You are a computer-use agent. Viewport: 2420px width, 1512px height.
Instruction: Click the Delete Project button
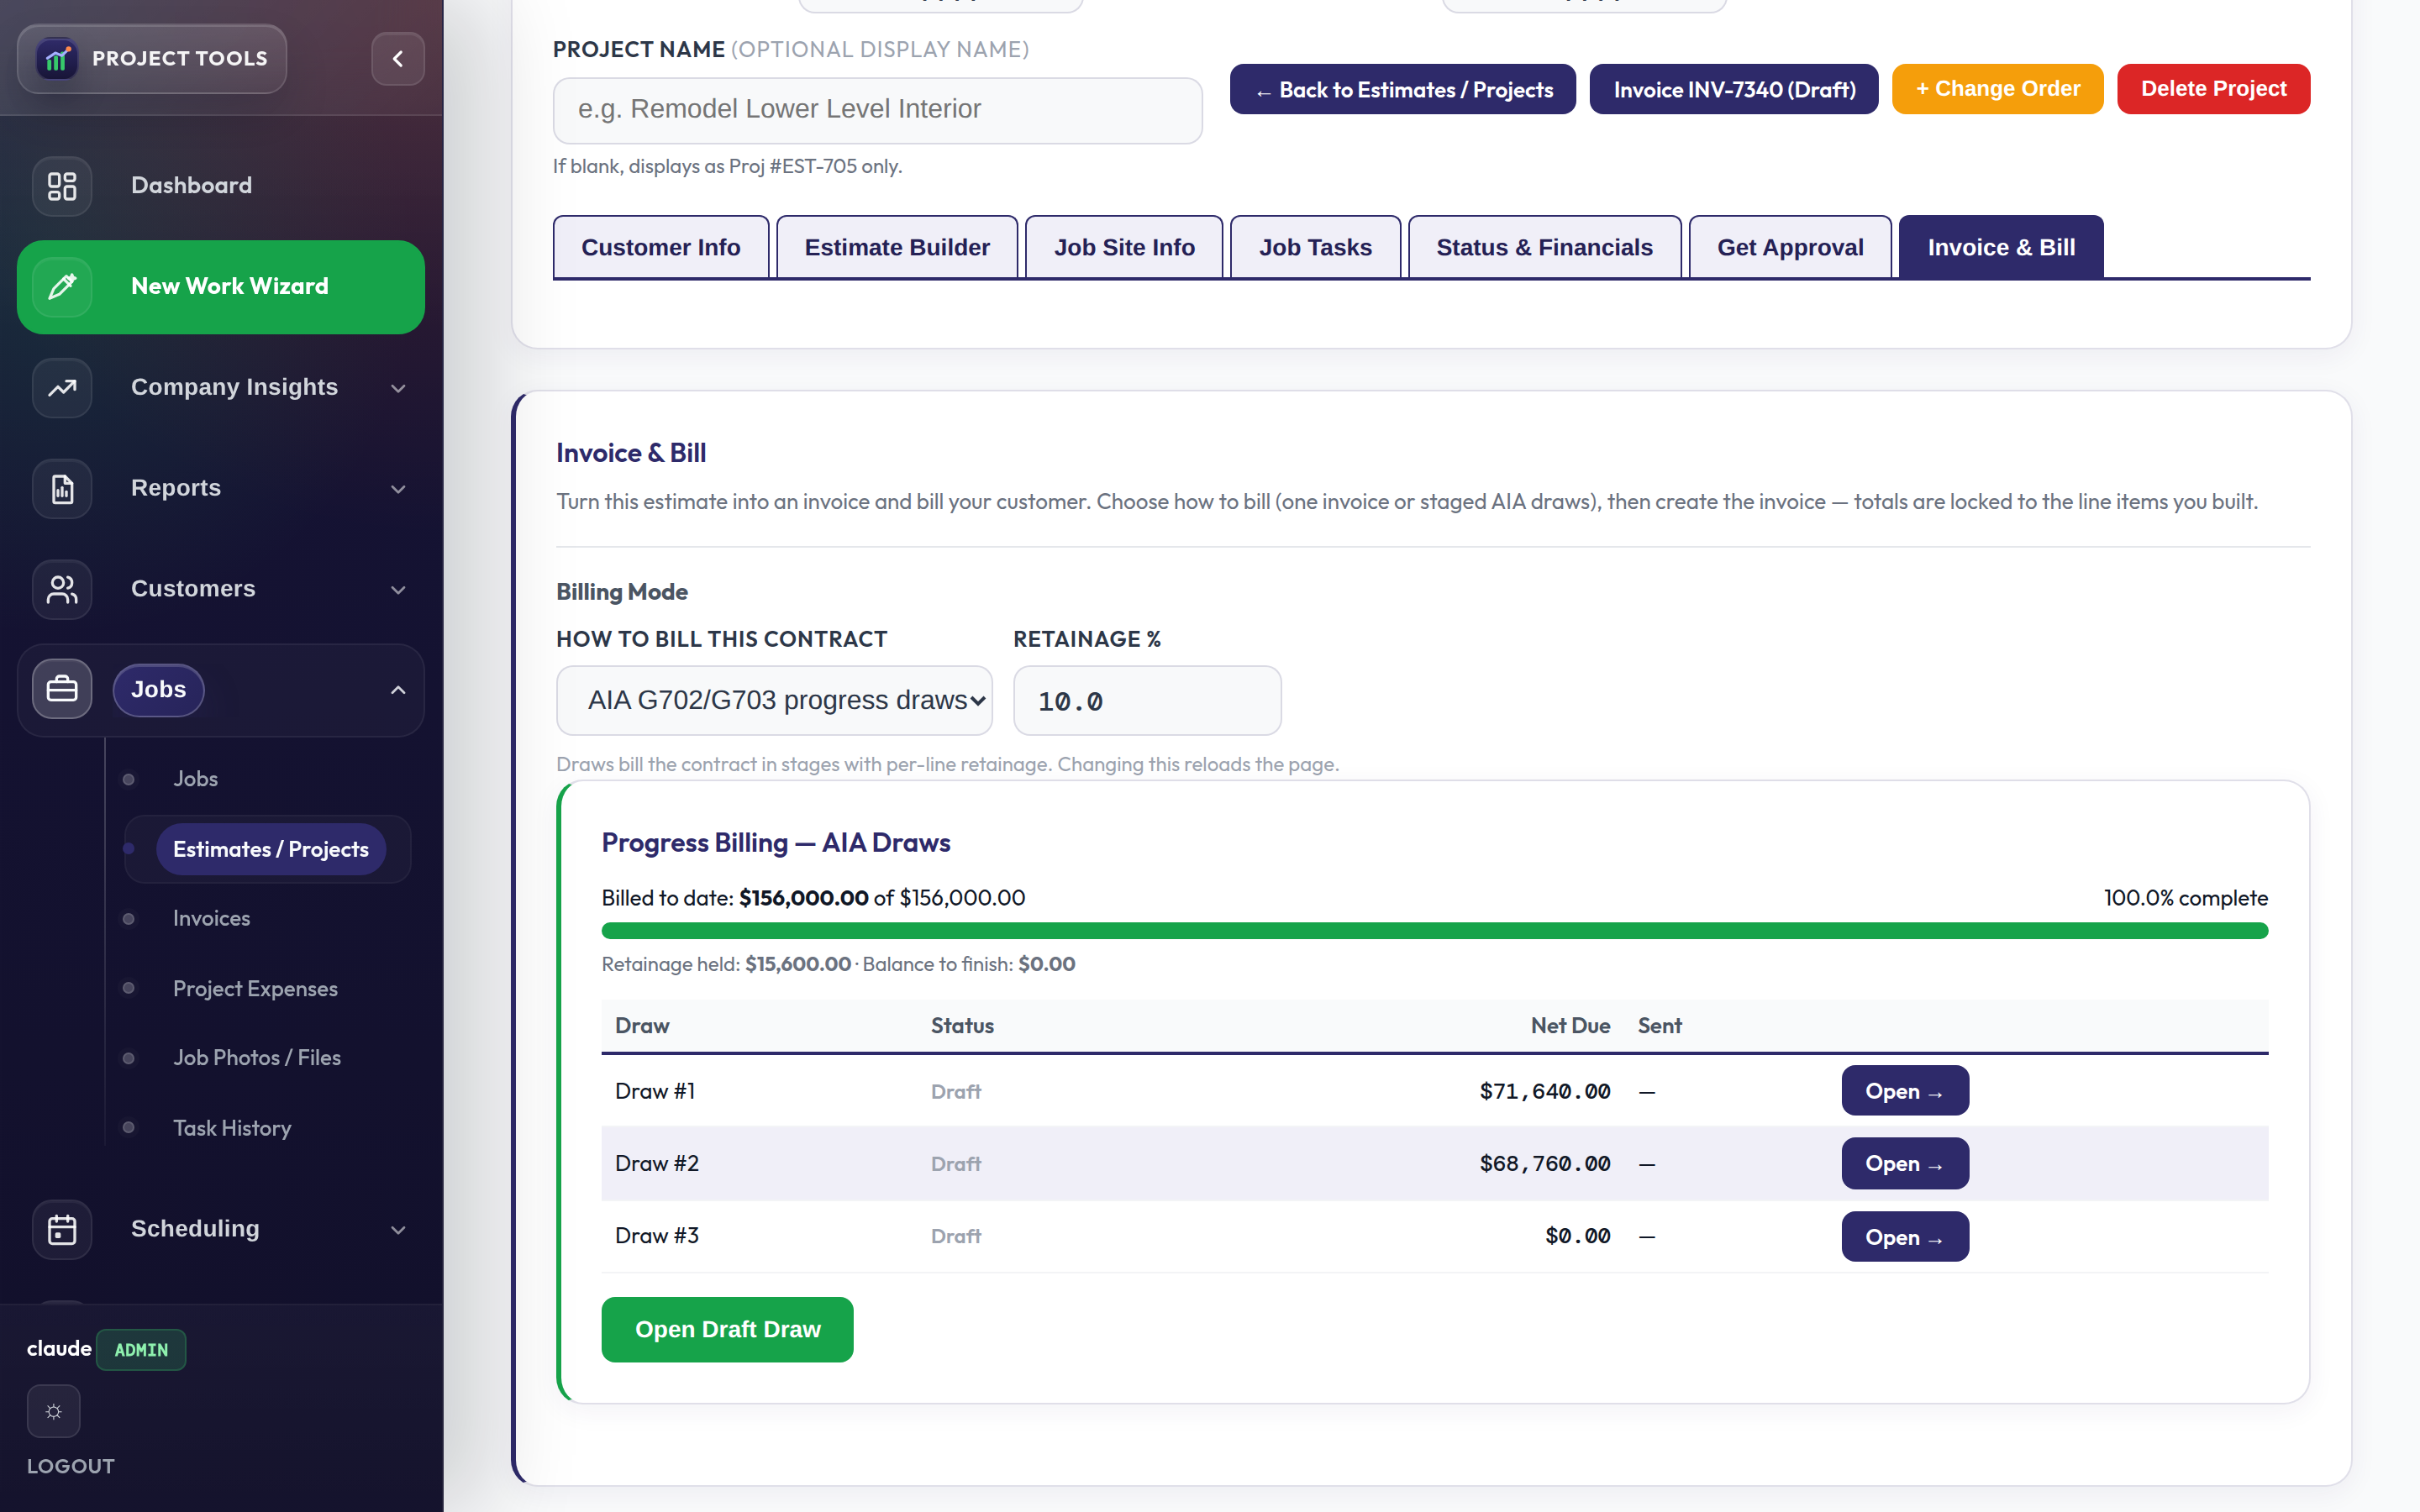pyautogui.click(x=2213, y=89)
